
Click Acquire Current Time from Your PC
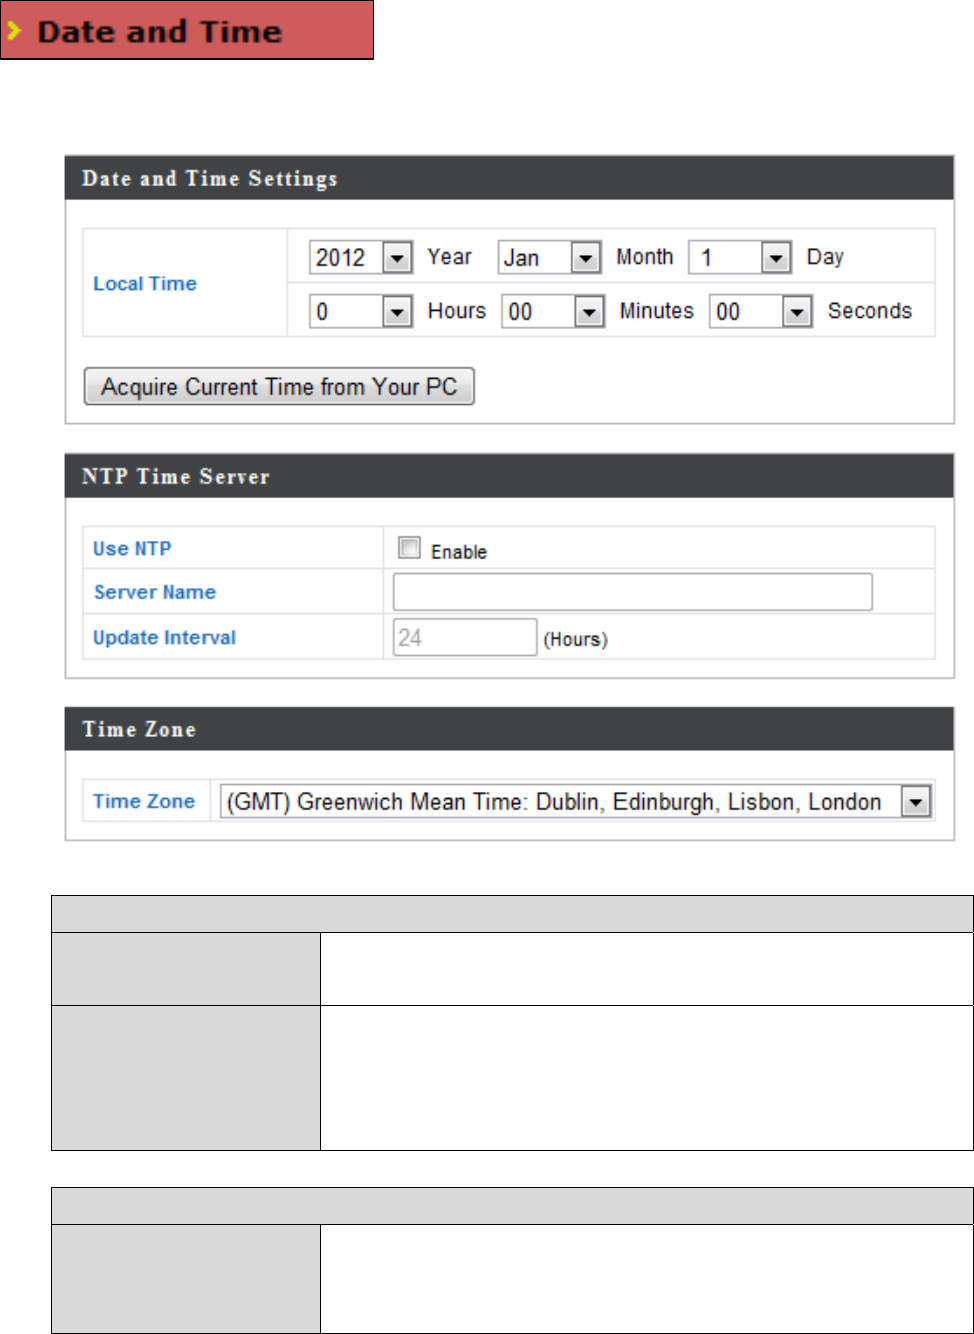point(279,387)
